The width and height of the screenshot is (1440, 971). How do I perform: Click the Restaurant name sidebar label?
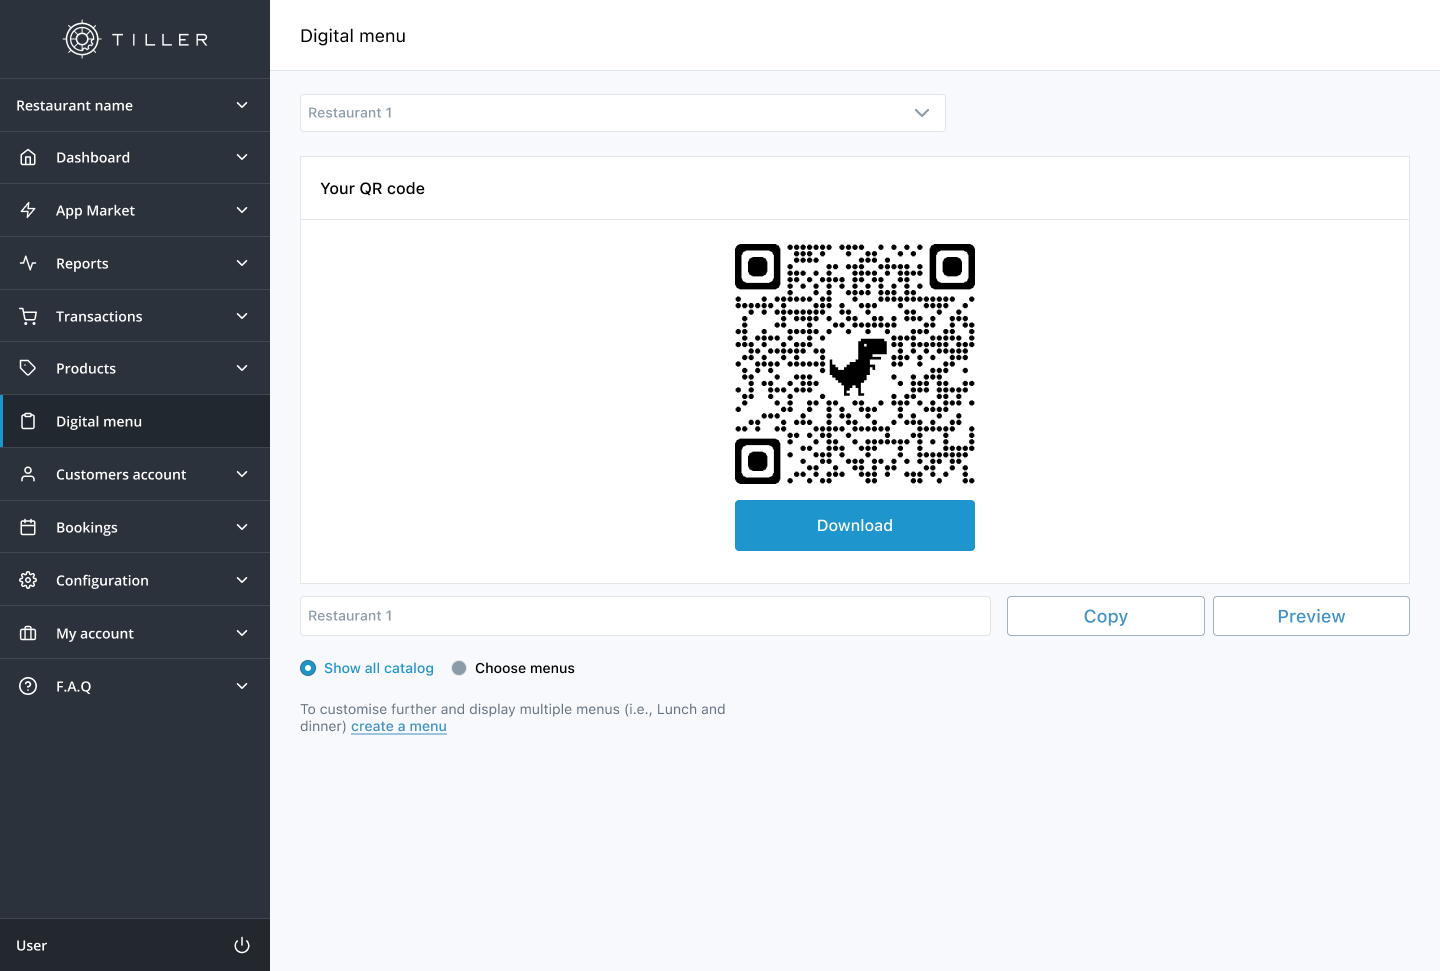pyautogui.click(x=74, y=105)
